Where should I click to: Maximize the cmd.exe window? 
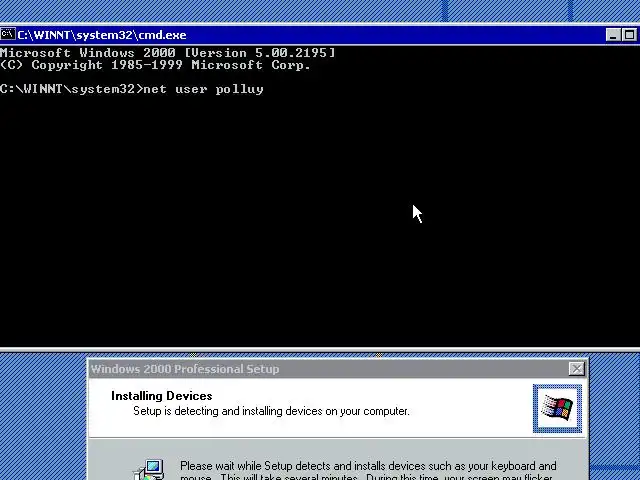pos(629,35)
